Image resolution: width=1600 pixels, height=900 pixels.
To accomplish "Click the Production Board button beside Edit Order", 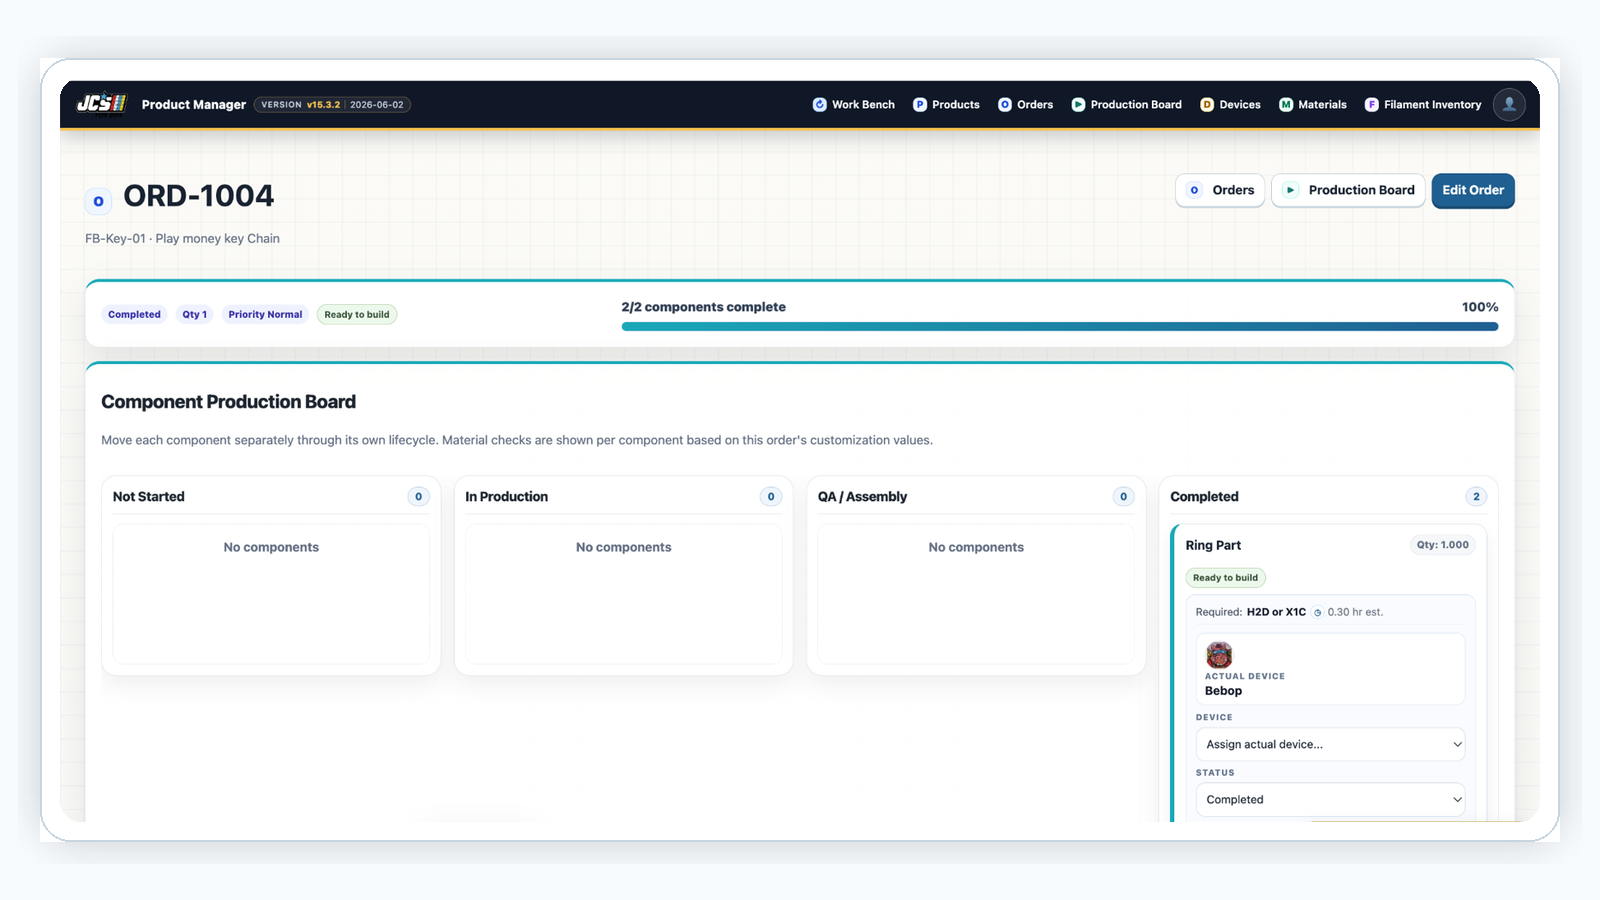I will (x=1348, y=190).
